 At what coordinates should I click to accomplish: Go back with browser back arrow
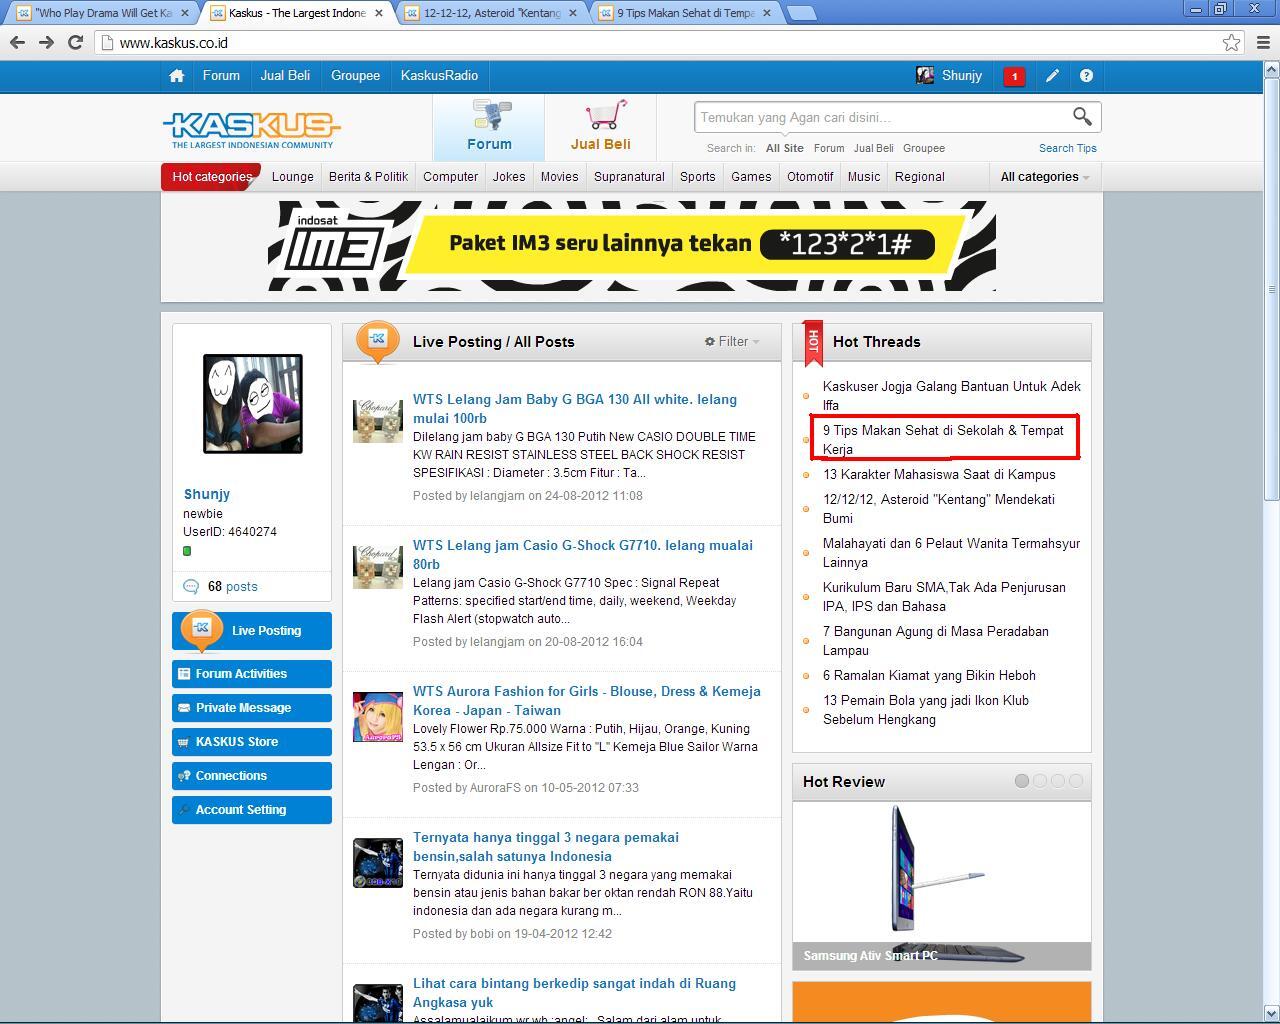point(17,42)
